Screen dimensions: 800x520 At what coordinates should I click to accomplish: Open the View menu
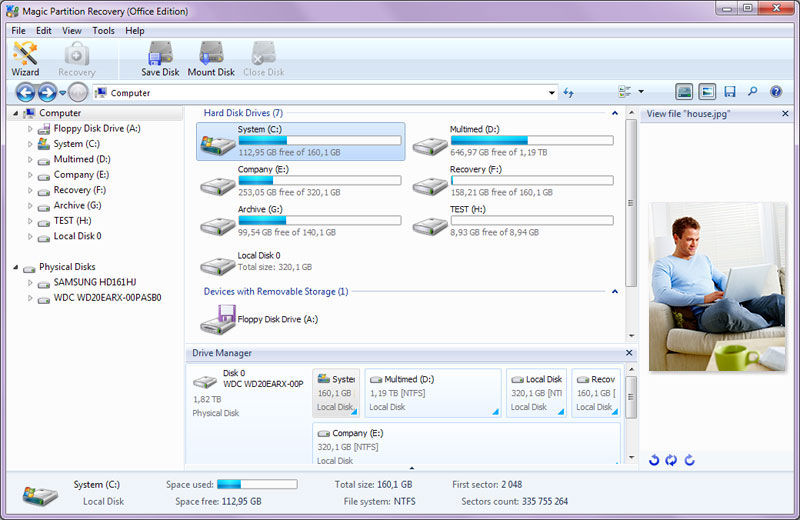tap(72, 31)
